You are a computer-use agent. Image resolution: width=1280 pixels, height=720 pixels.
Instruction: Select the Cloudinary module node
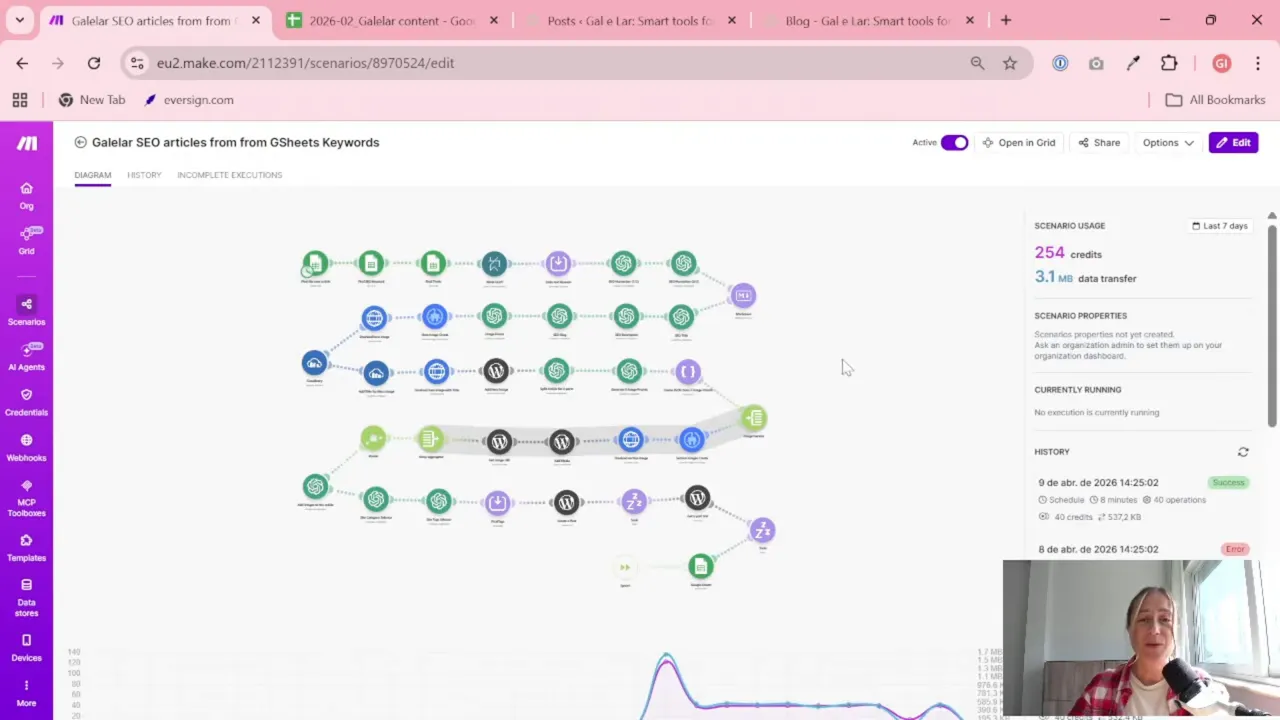coord(314,363)
